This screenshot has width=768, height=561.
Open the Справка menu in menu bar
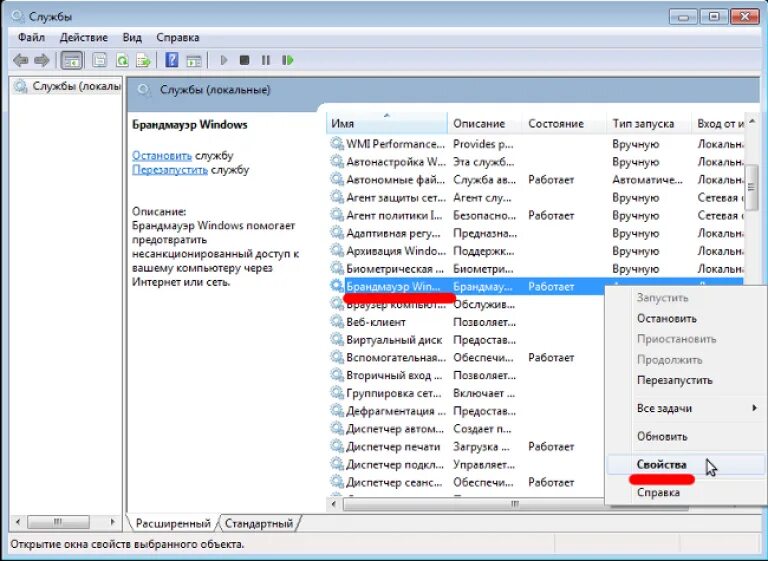178,37
